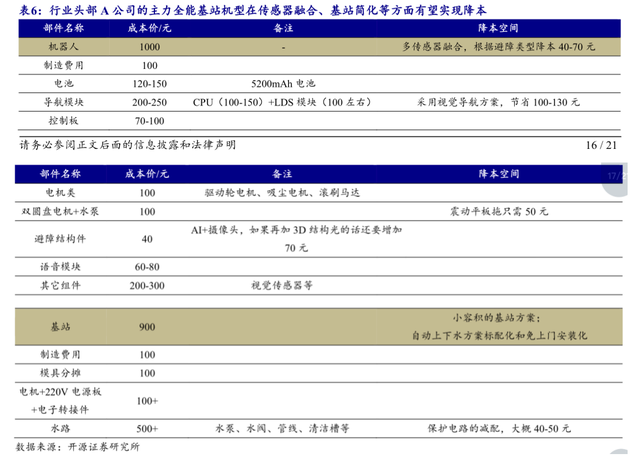Click the 请务必参阅正文后面的信息披露 disclaimer line
Screen dimensions: 640x464
tap(128, 145)
